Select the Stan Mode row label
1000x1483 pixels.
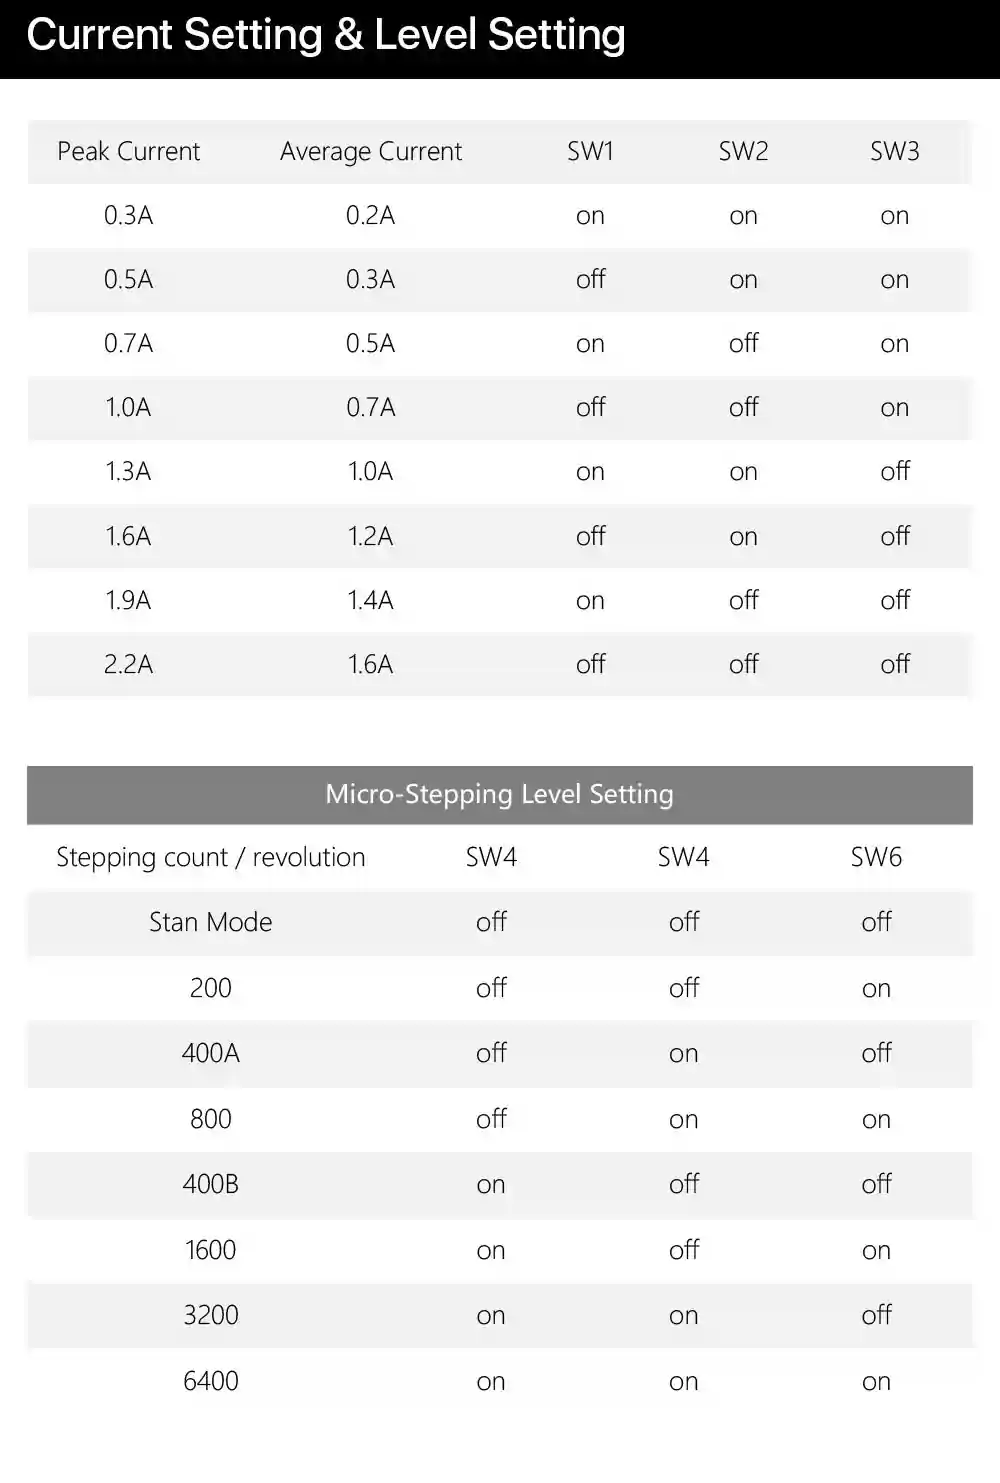[211, 922]
